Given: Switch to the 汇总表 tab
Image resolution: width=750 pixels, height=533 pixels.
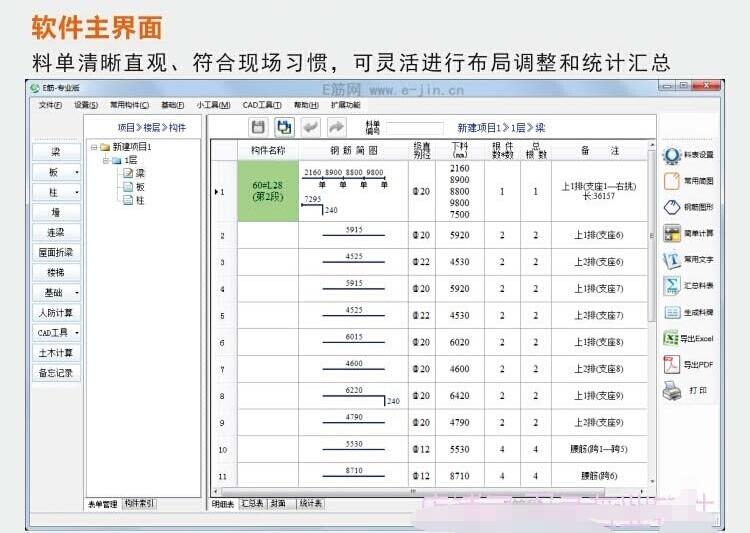Looking at the screenshot, I should [x=253, y=504].
